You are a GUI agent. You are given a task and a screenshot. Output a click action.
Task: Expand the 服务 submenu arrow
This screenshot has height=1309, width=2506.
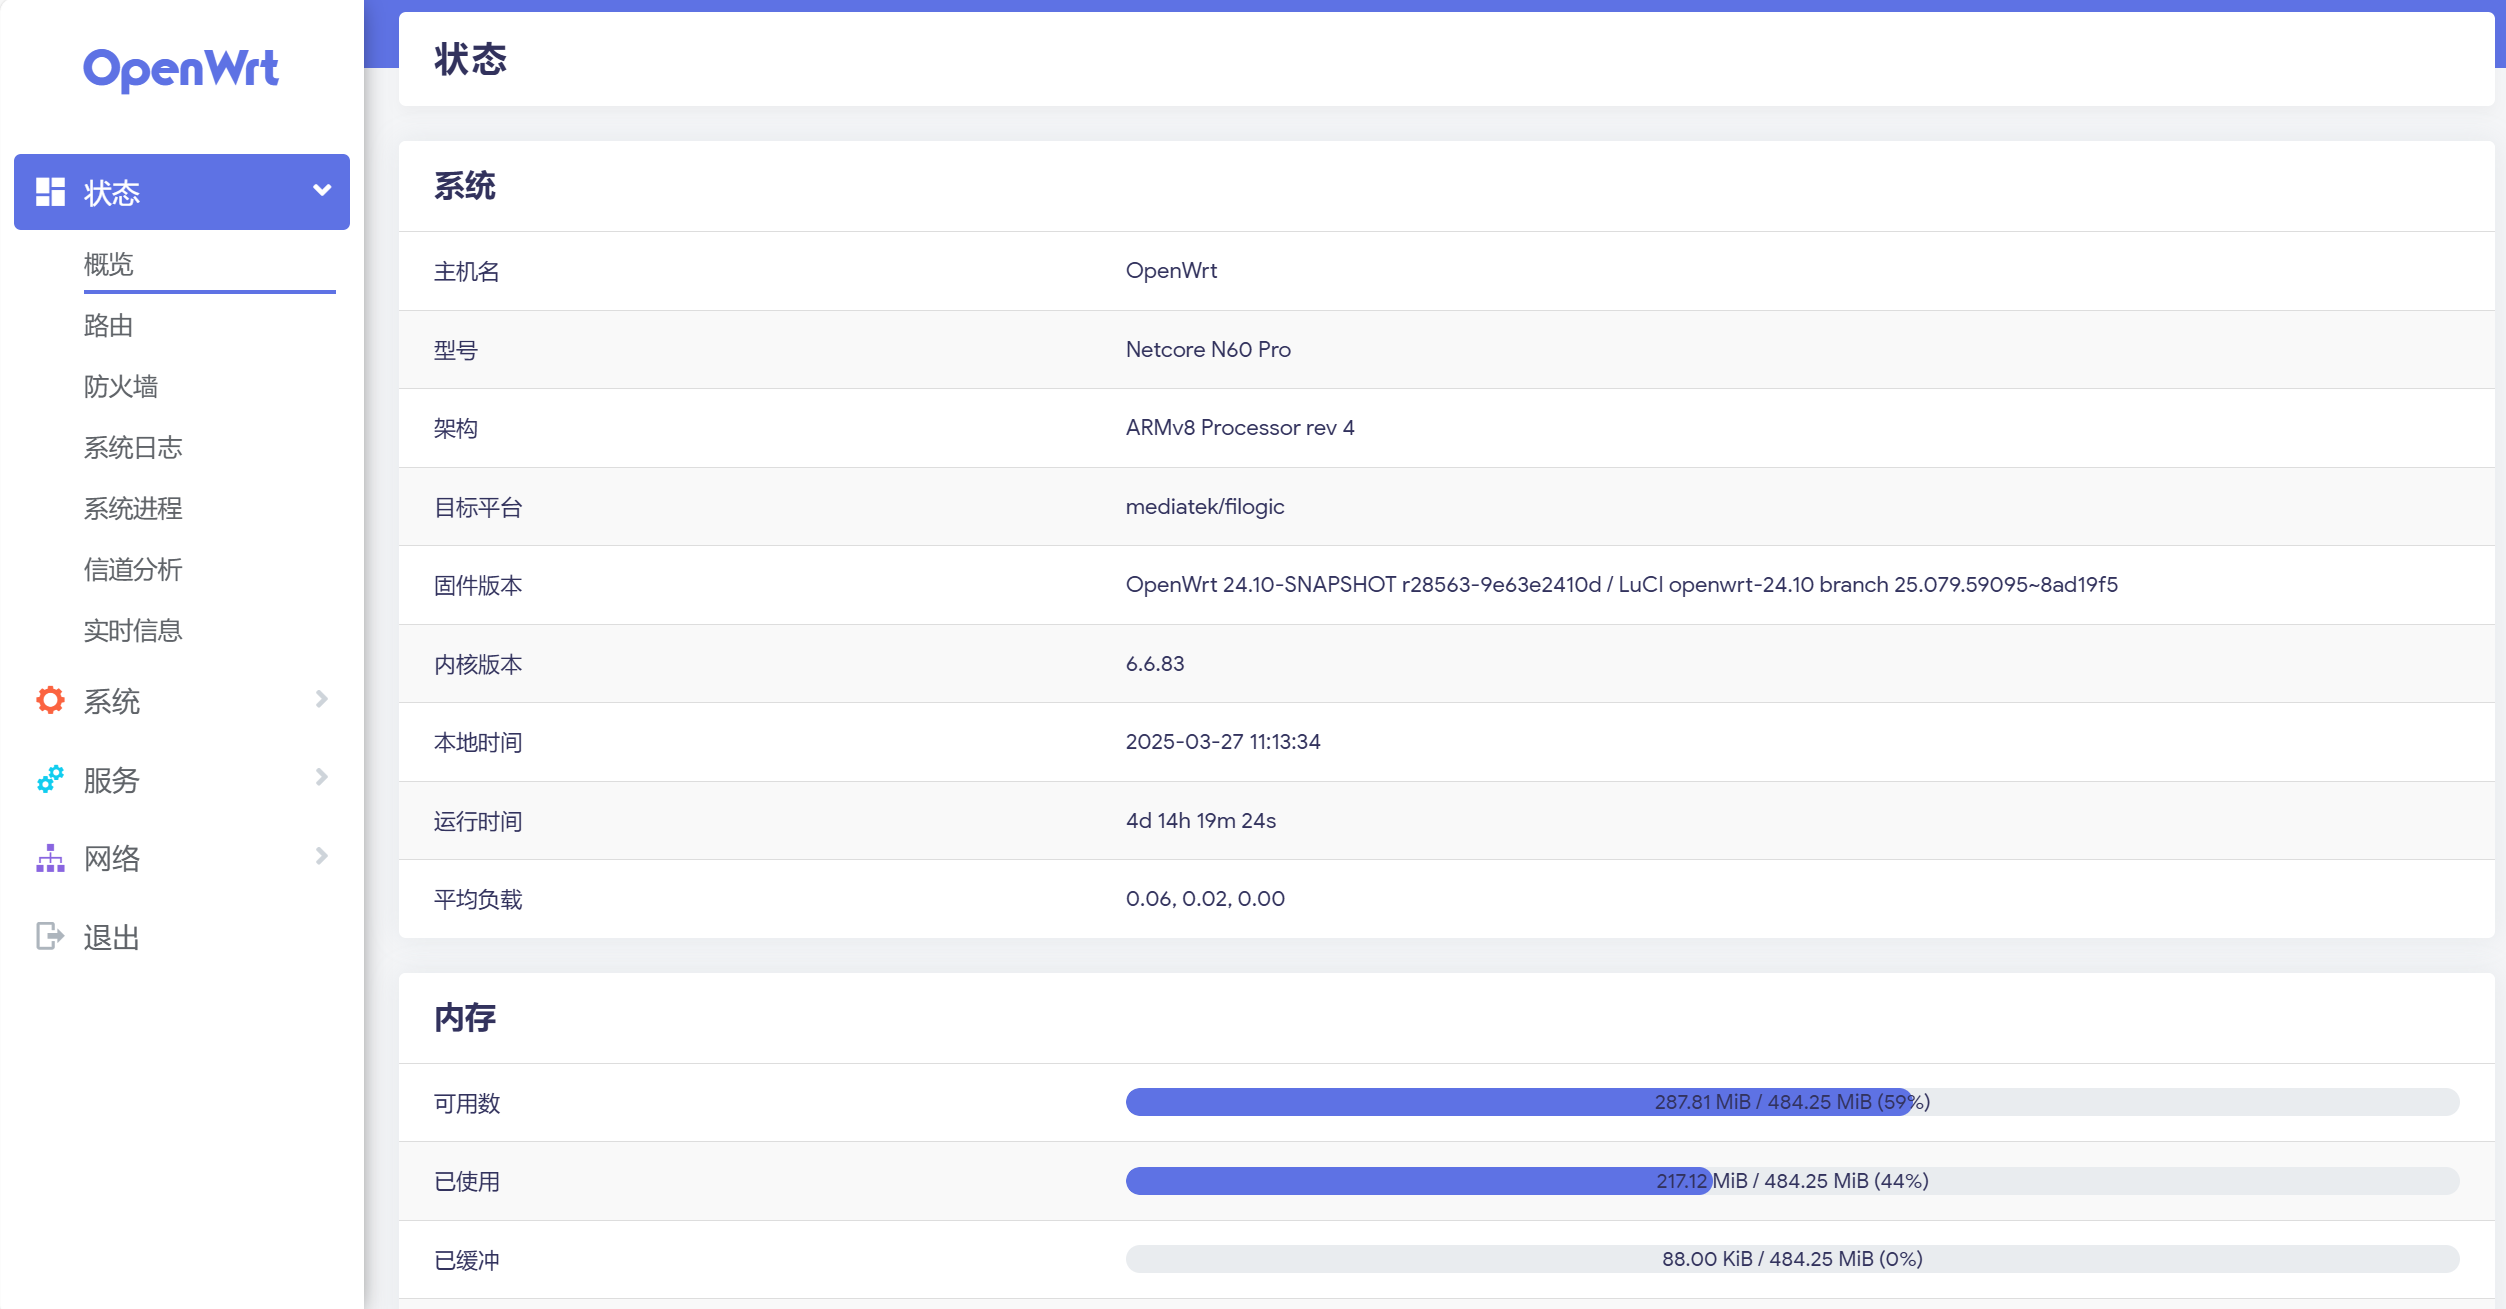pyautogui.click(x=322, y=777)
